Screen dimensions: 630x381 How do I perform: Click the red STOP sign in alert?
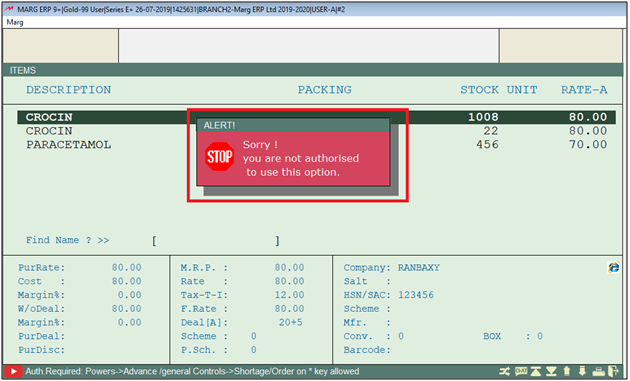219,157
